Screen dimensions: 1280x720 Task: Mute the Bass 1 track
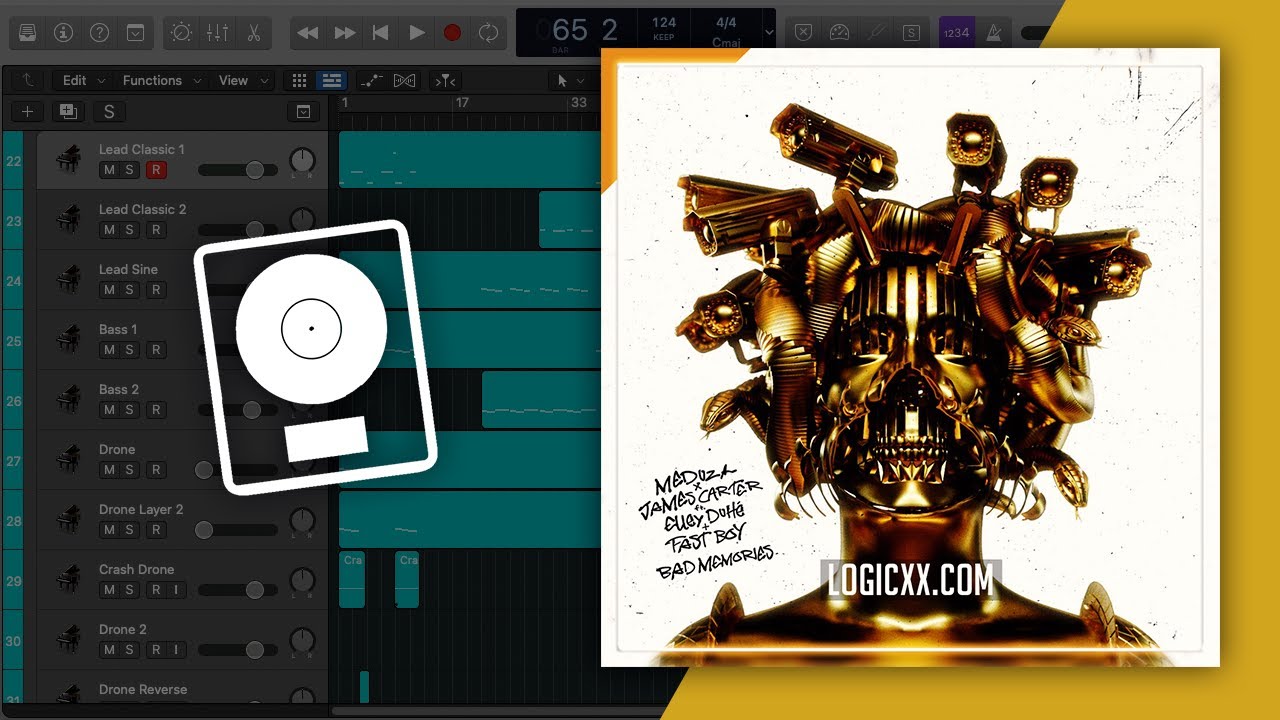click(109, 350)
